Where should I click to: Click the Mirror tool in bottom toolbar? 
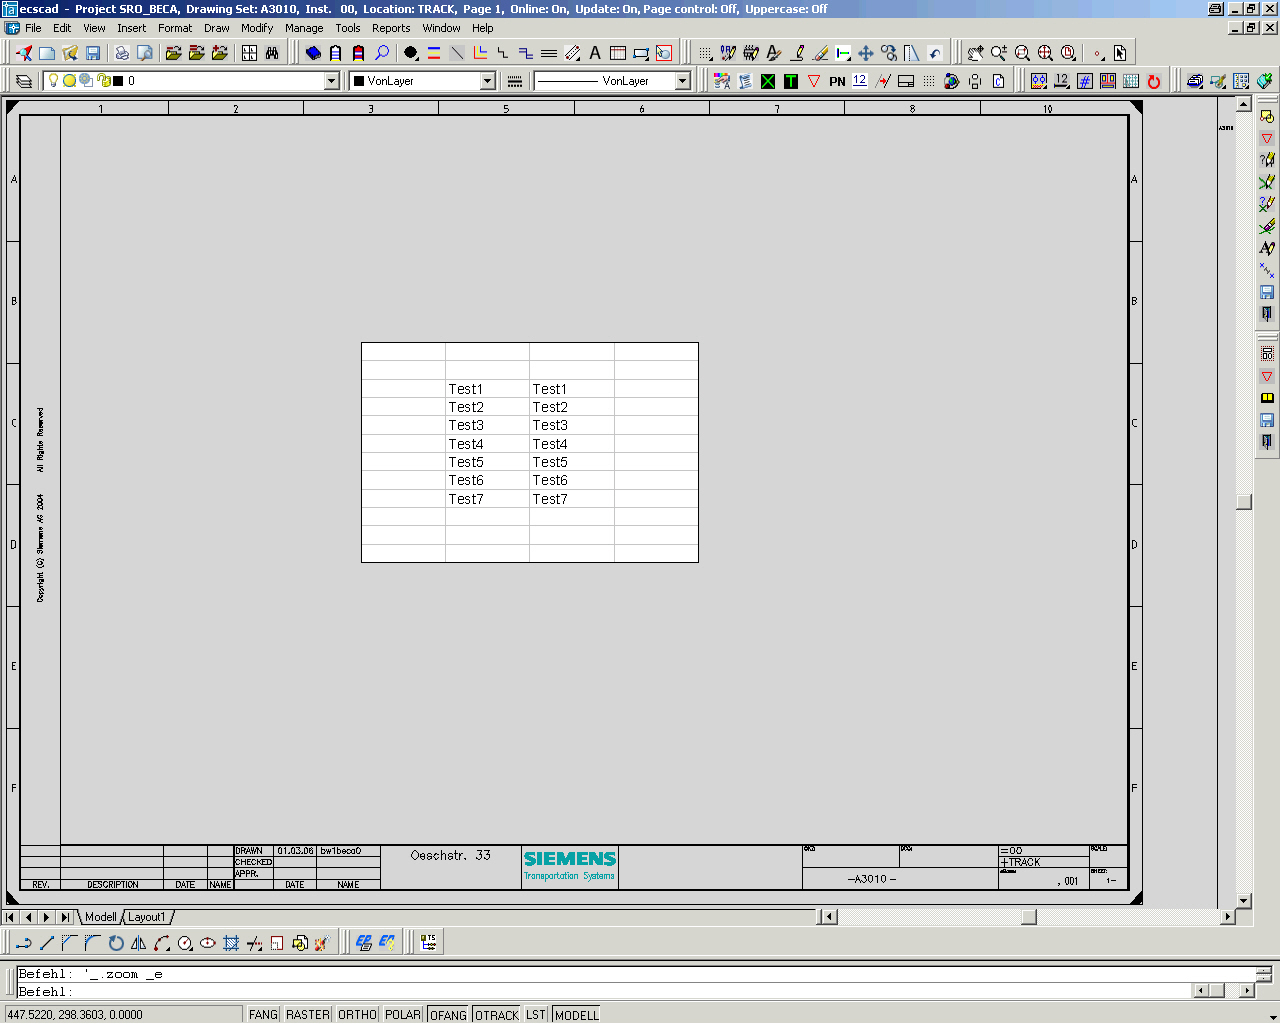coord(139,942)
